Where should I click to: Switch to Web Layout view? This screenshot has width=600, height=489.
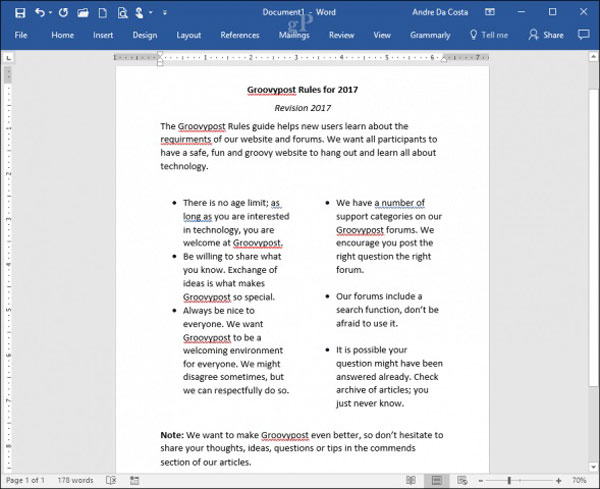462,480
